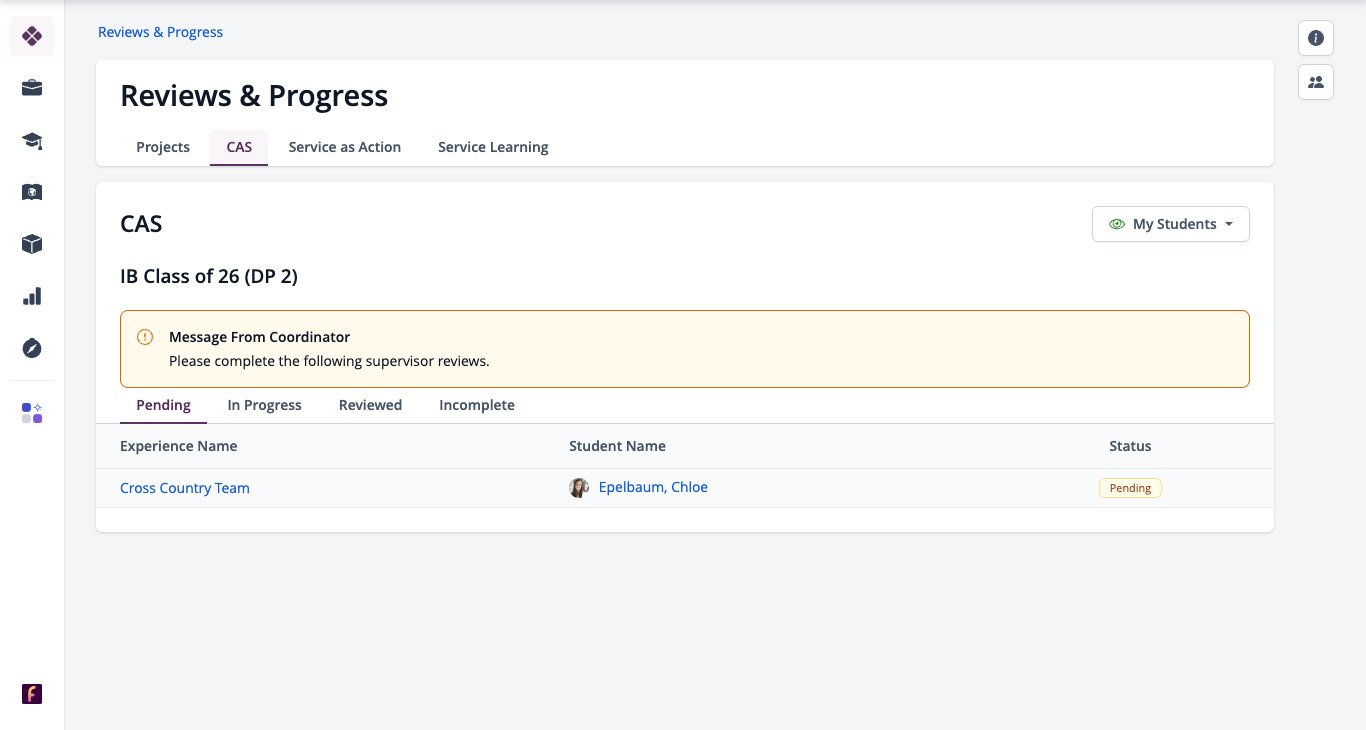Expand the My Students dropdown

[x=1171, y=224]
